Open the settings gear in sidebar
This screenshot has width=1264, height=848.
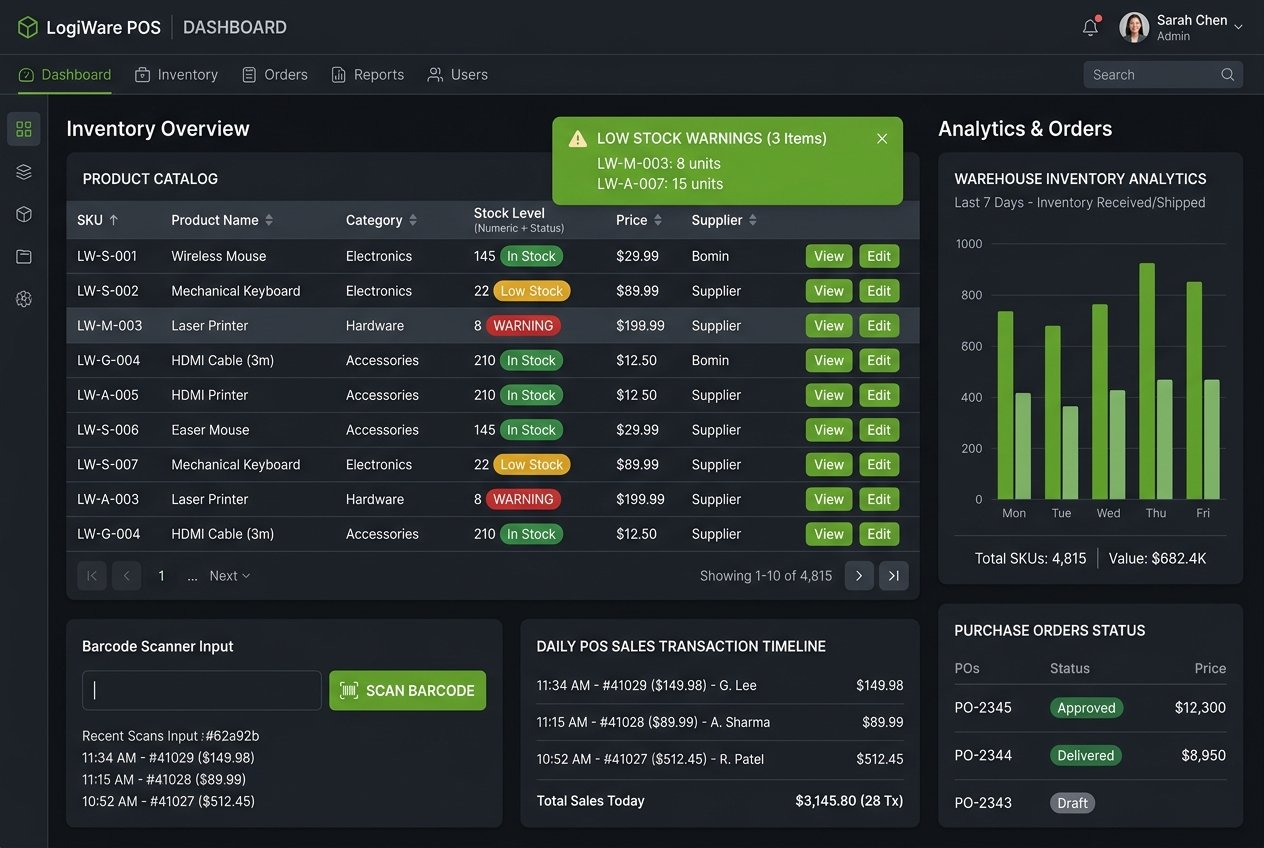(x=24, y=299)
